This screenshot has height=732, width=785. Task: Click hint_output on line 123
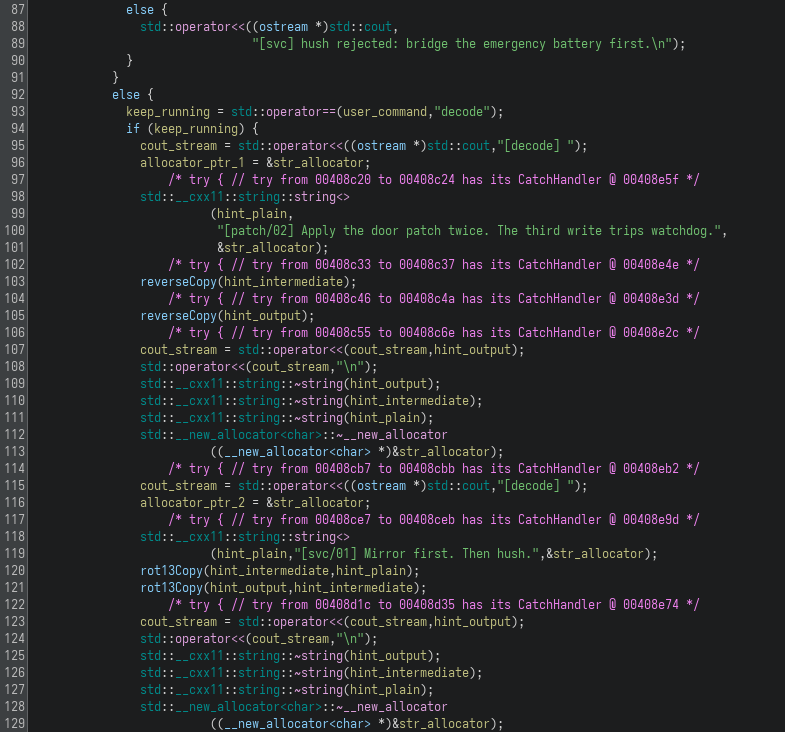(x=472, y=621)
